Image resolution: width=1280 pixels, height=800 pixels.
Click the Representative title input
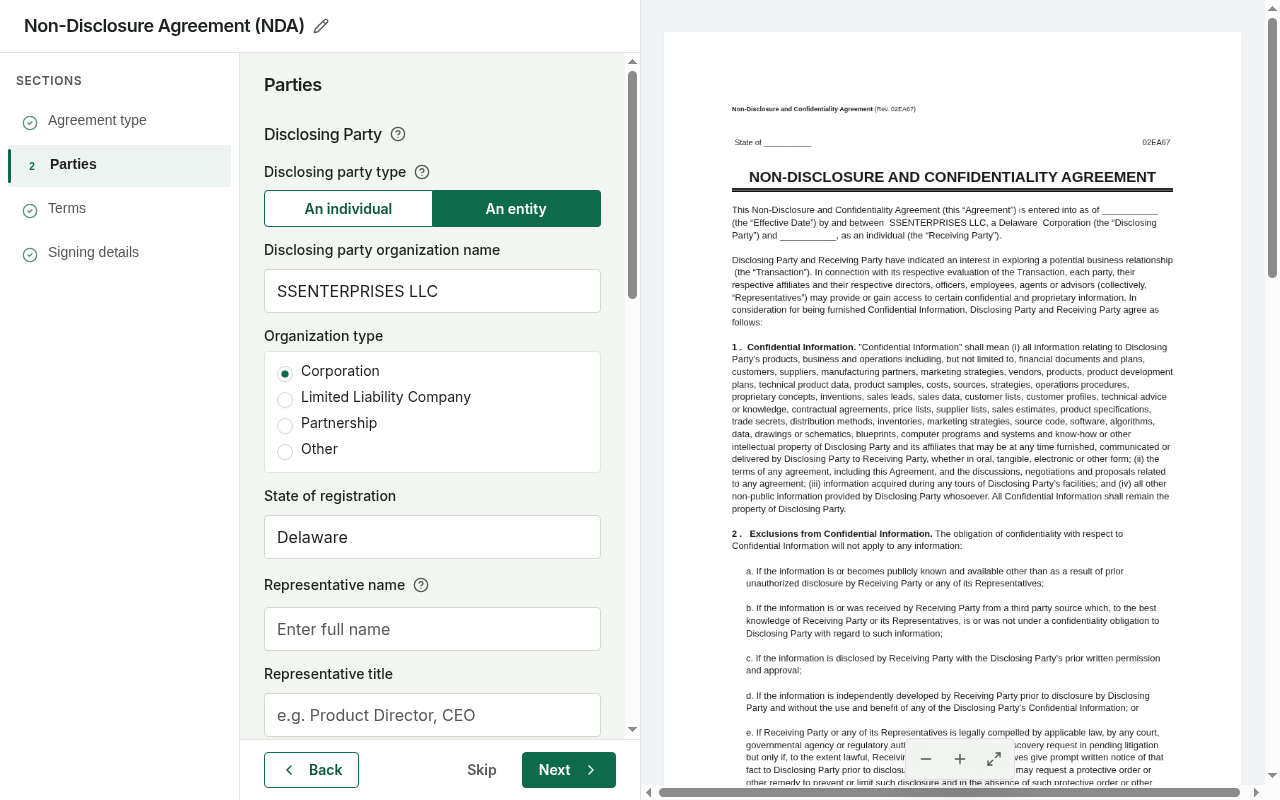[432, 715]
